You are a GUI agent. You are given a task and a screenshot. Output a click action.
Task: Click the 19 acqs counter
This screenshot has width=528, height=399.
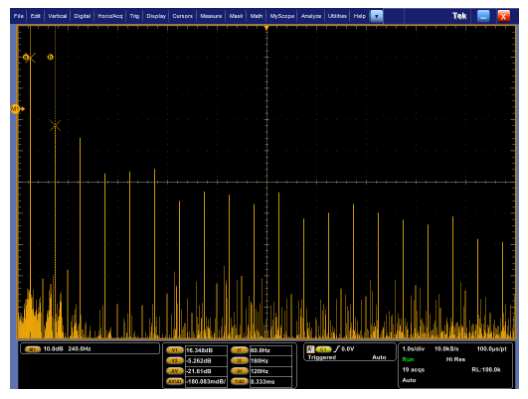pyautogui.click(x=414, y=370)
